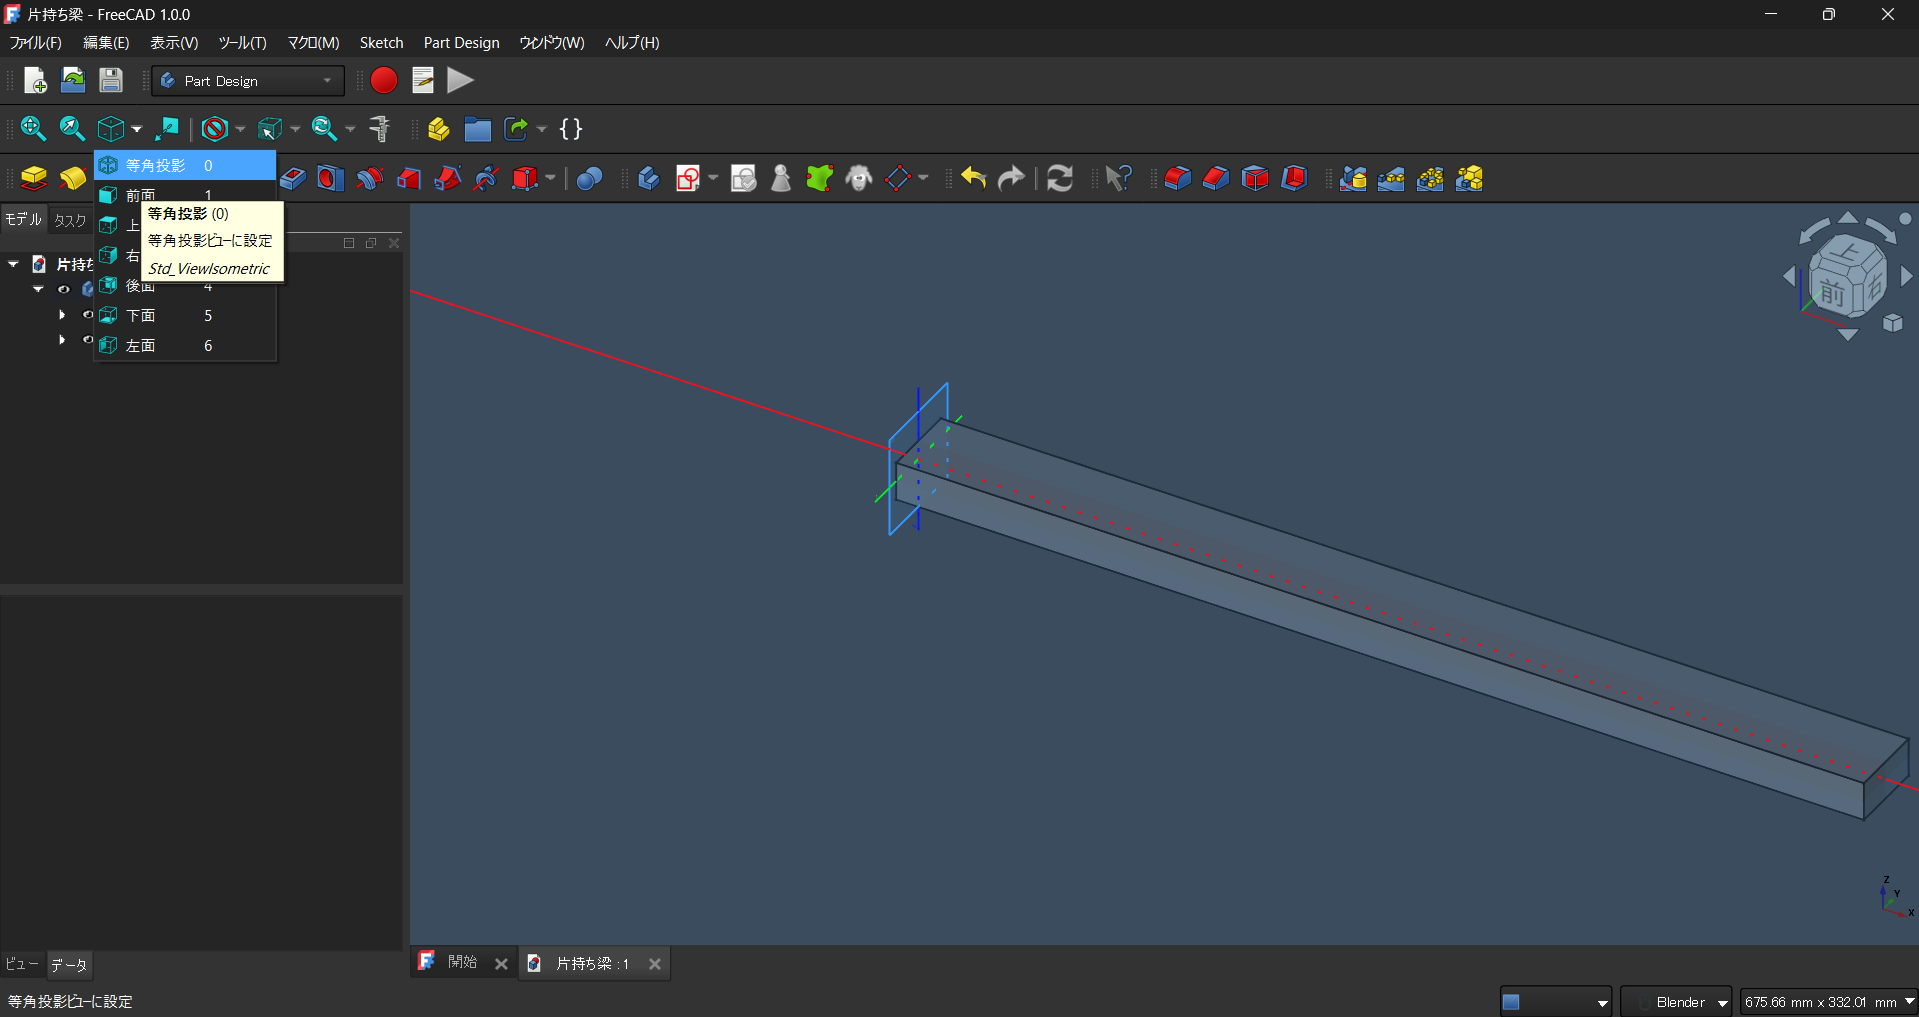Open the マクロ(M) menu
Viewport: 1919px width, 1017px height.
tap(313, 43)
